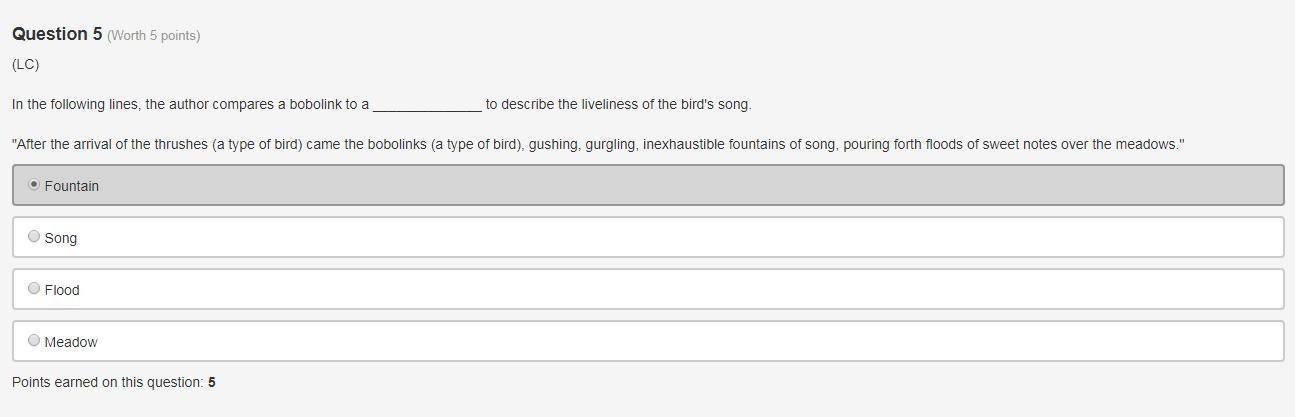Click the quoted bobolinks passage text

(598, 144)
